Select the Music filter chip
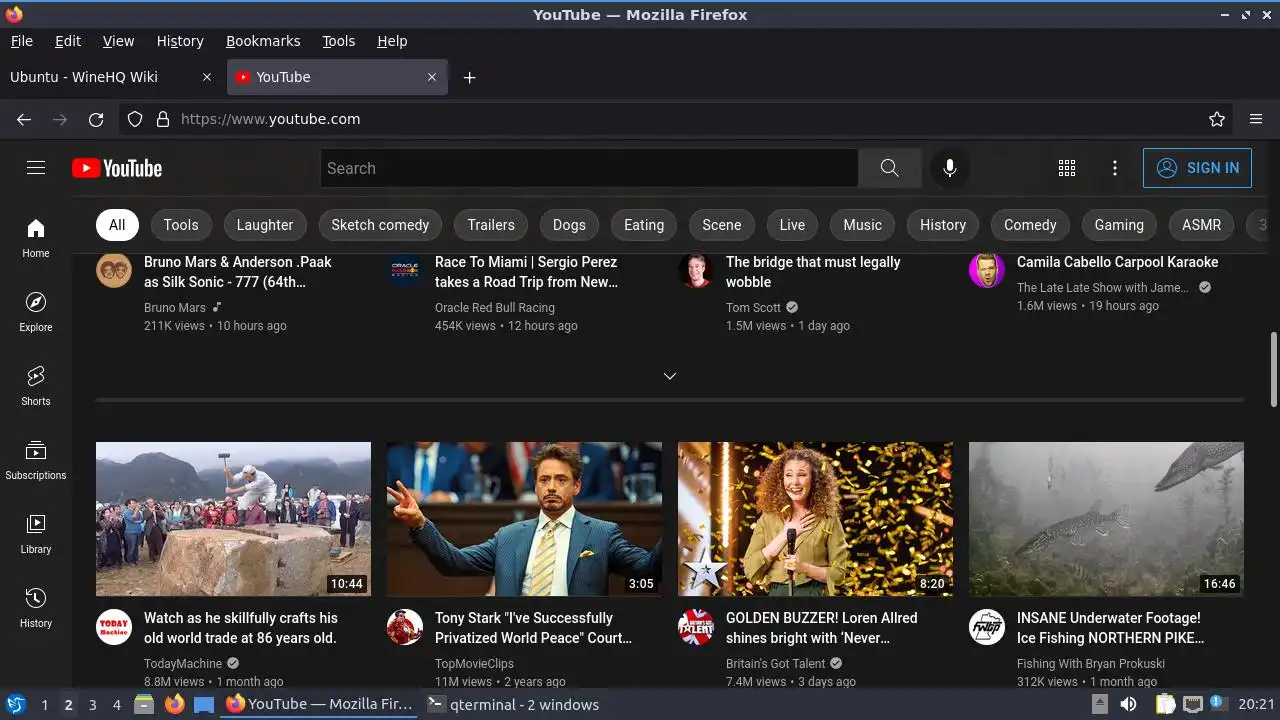Screen dimensions: 1280x720 862,225
